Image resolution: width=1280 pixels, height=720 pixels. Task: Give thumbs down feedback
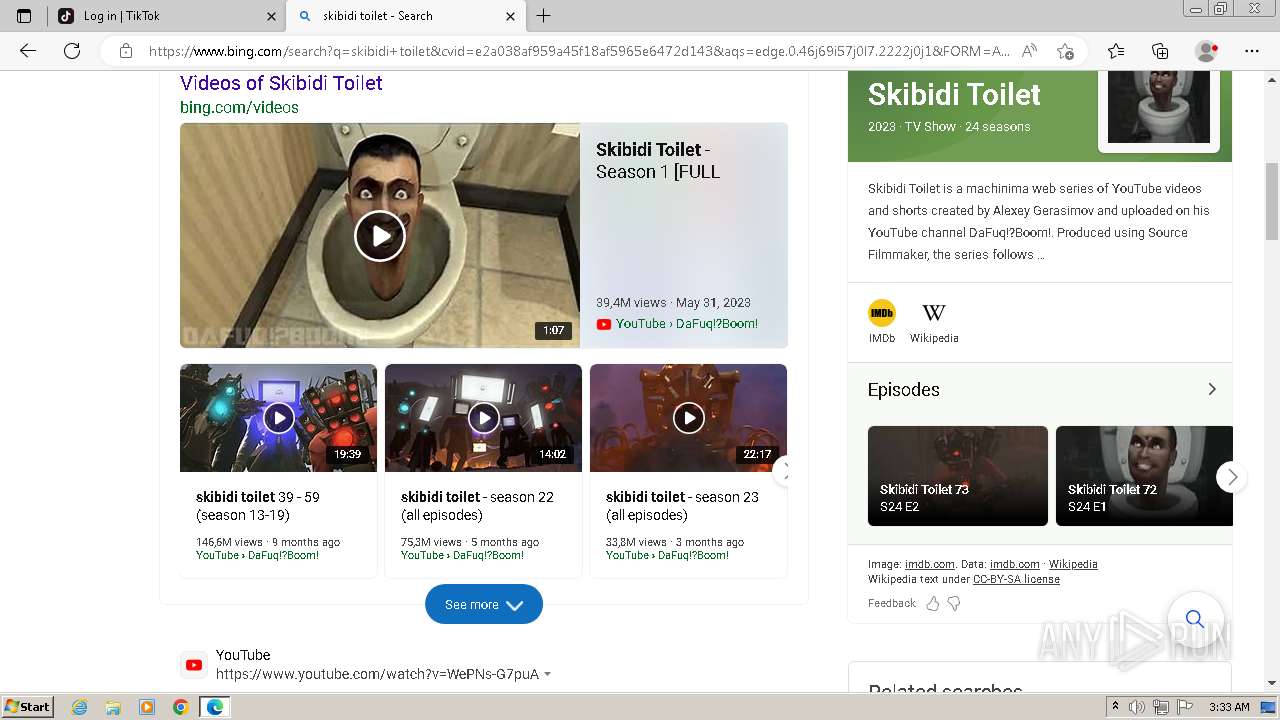tap(954, 603)
